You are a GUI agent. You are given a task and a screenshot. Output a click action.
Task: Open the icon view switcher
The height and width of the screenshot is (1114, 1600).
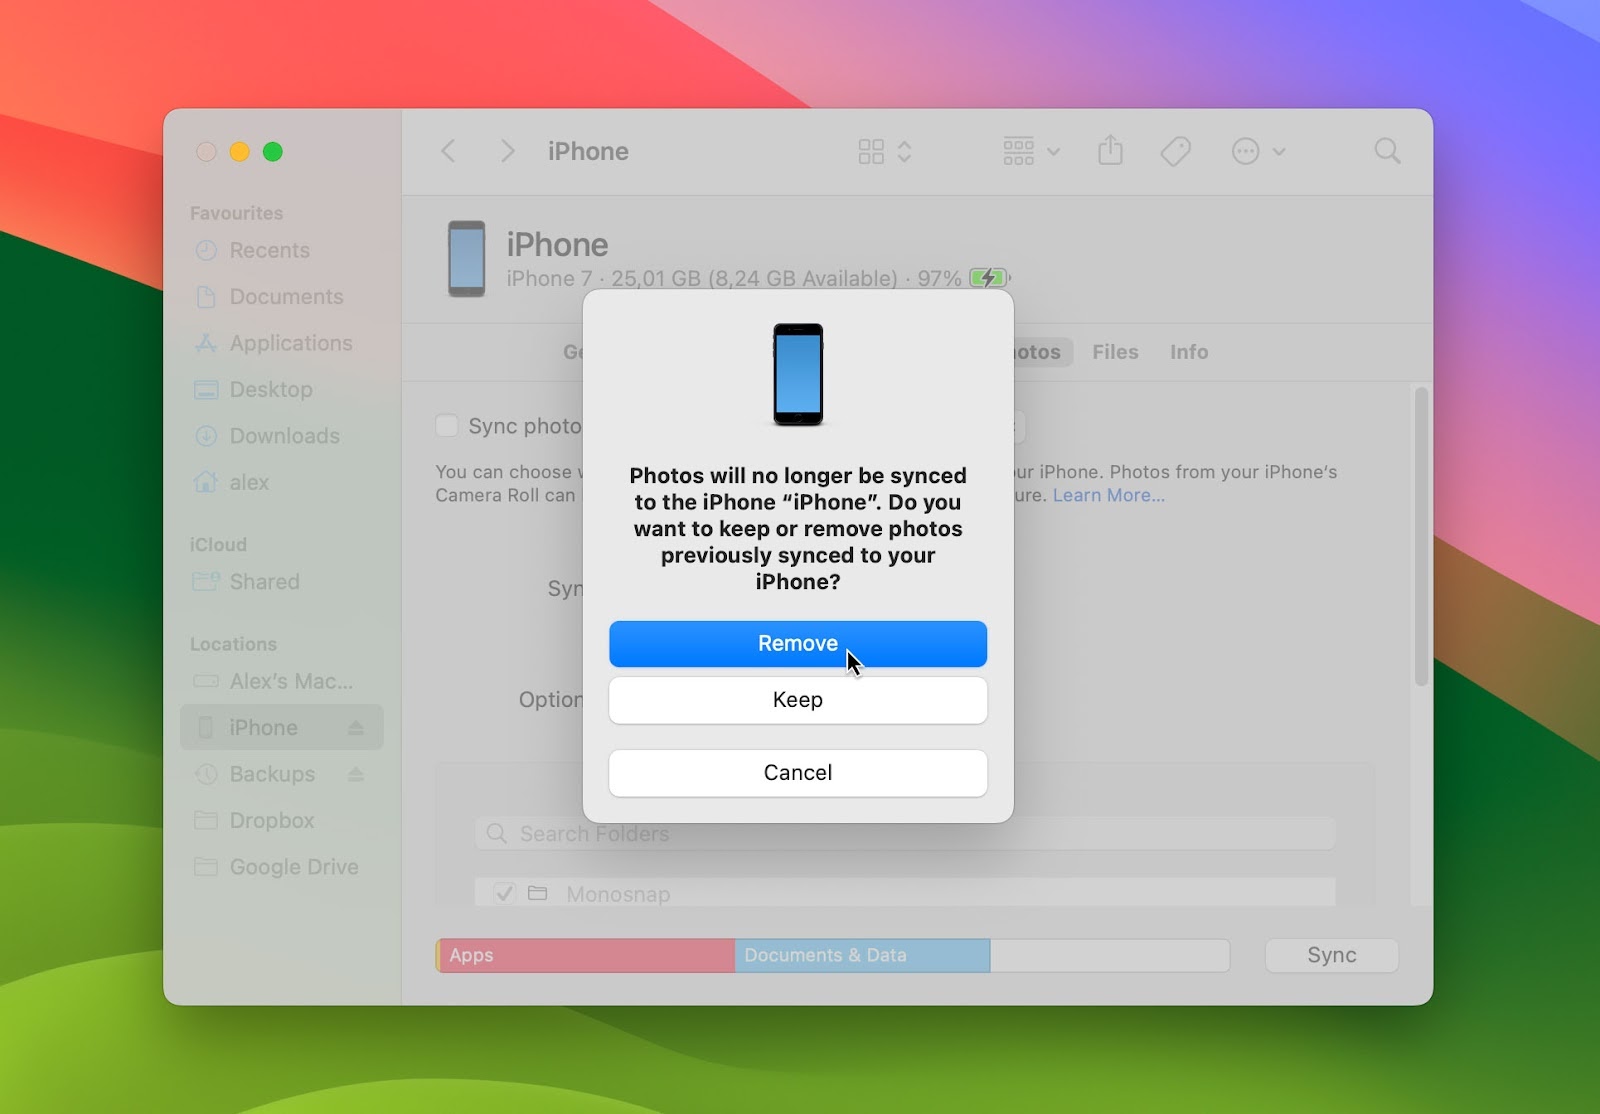pos(885,151)
